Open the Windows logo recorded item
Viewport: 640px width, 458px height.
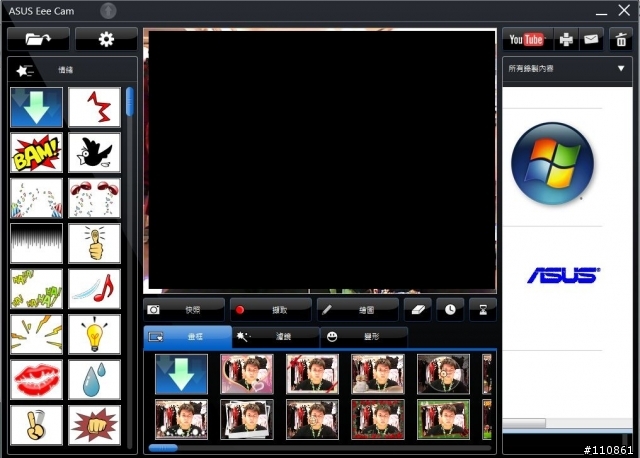(552, 163)
